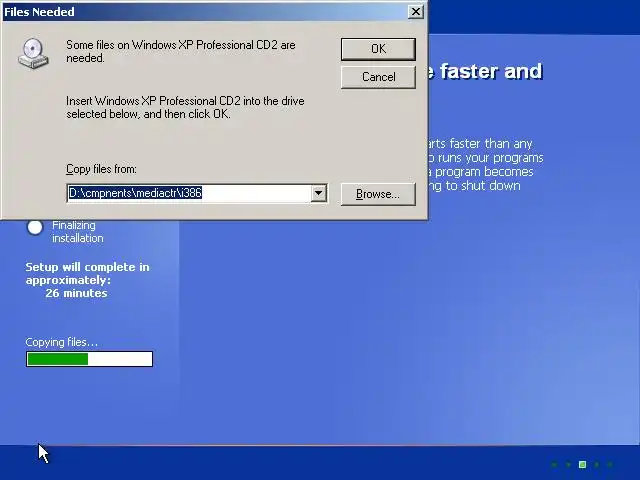Click the '26 minutes' remaining time text
This screenshot has height=480, width=640.
point(76,293)
